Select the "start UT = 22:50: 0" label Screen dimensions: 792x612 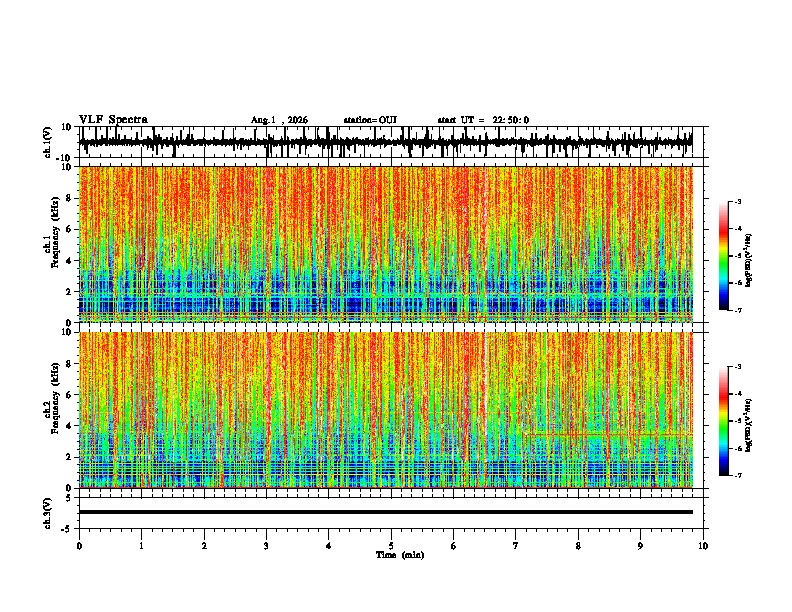(483, 120)
